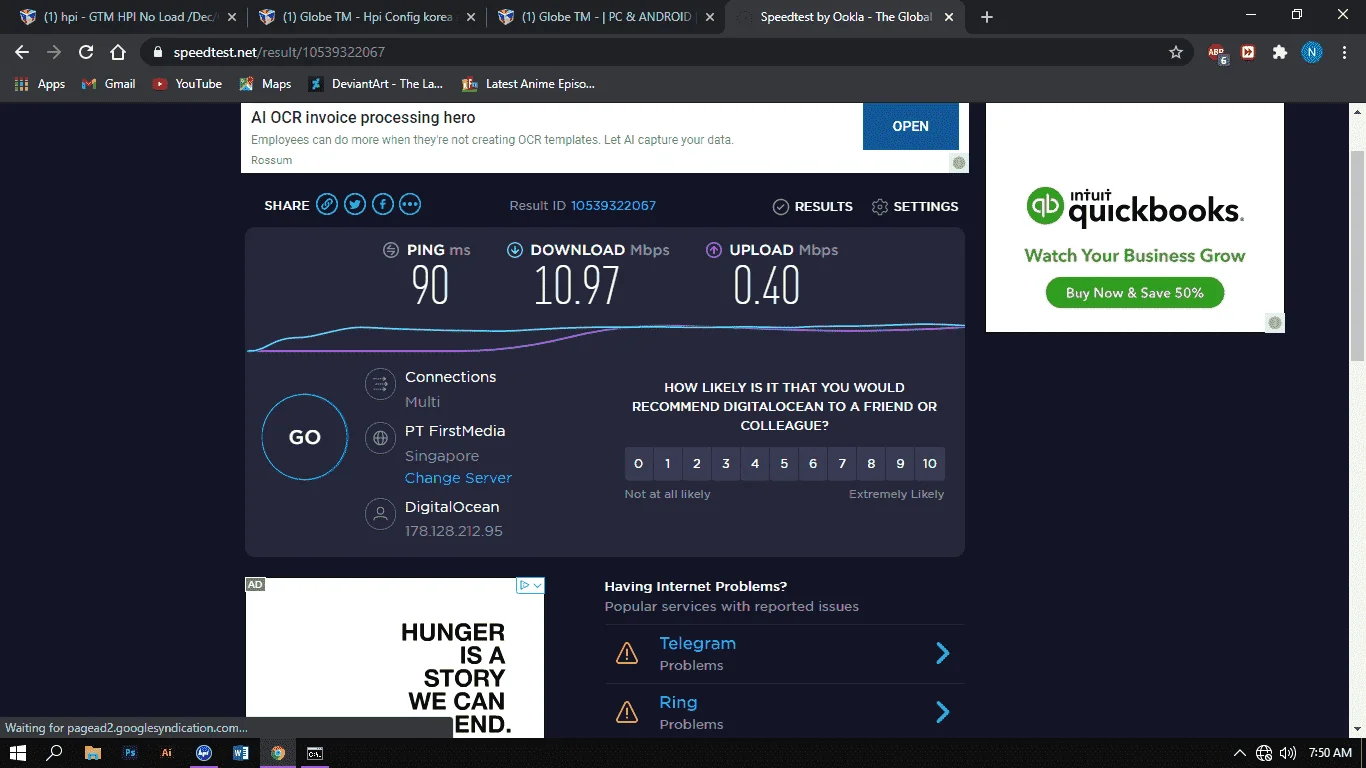
Task: Rate recommendation as 3
Action: click(x=726, y=463)
